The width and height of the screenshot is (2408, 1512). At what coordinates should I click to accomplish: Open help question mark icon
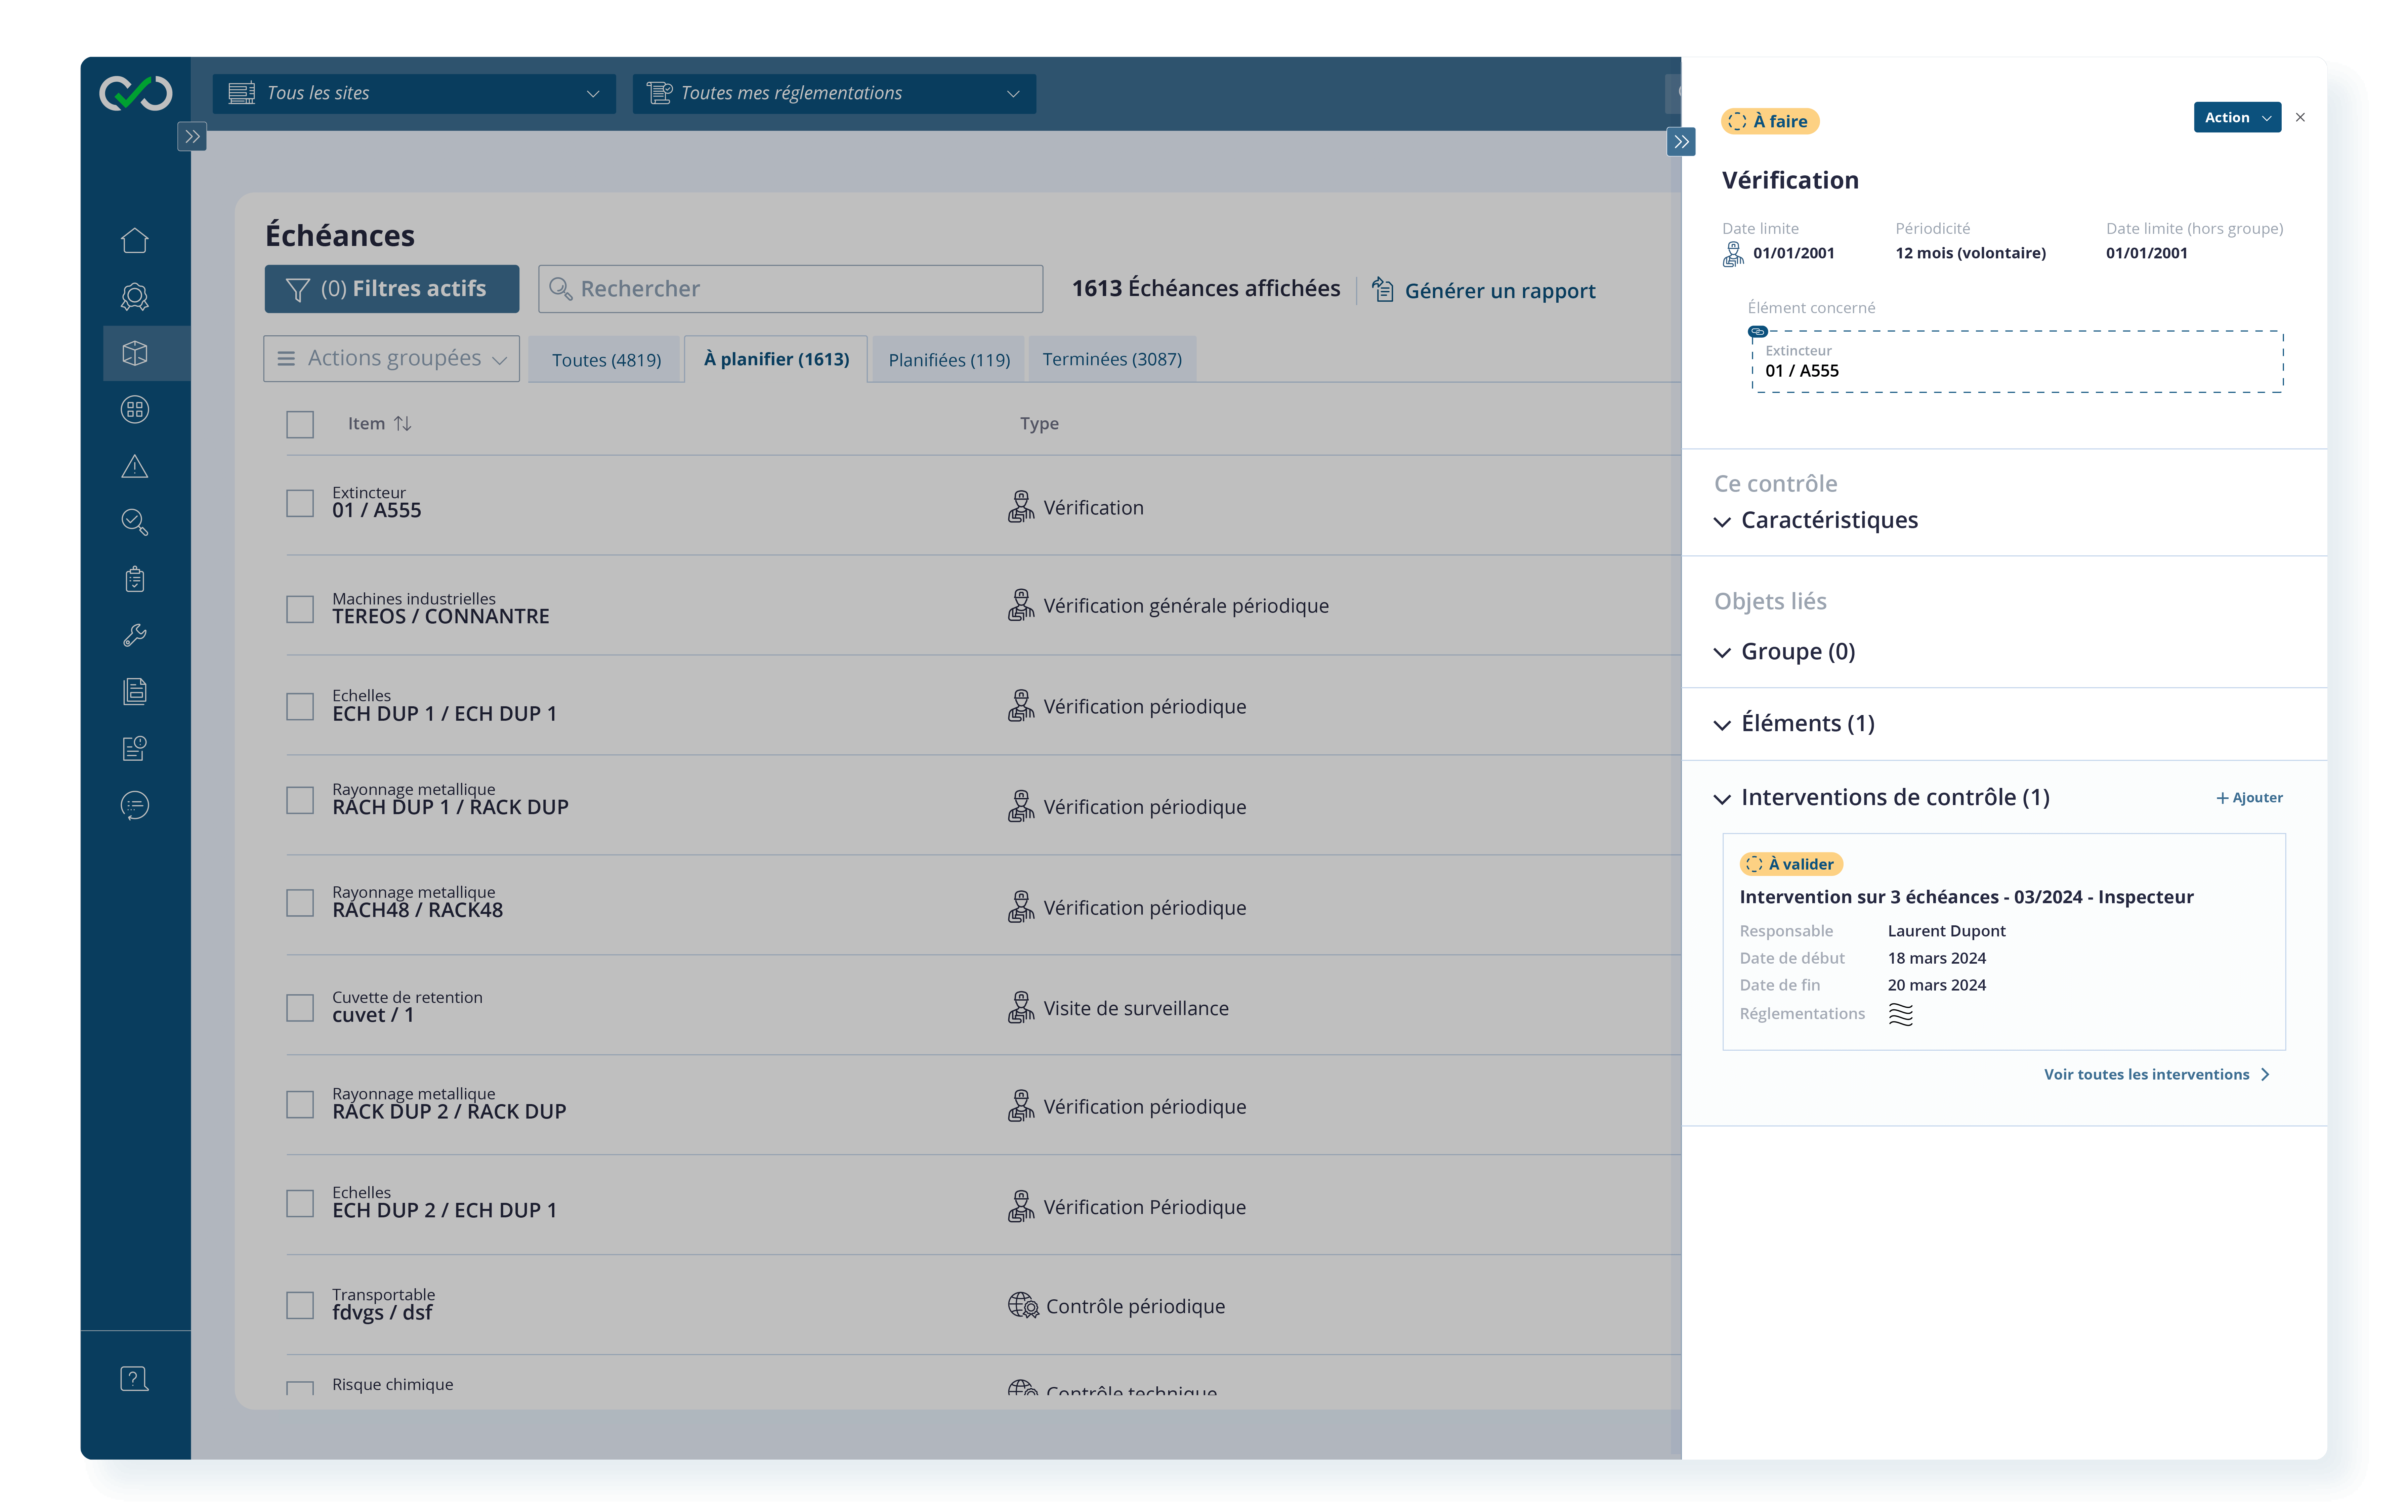coord(134,1379)
